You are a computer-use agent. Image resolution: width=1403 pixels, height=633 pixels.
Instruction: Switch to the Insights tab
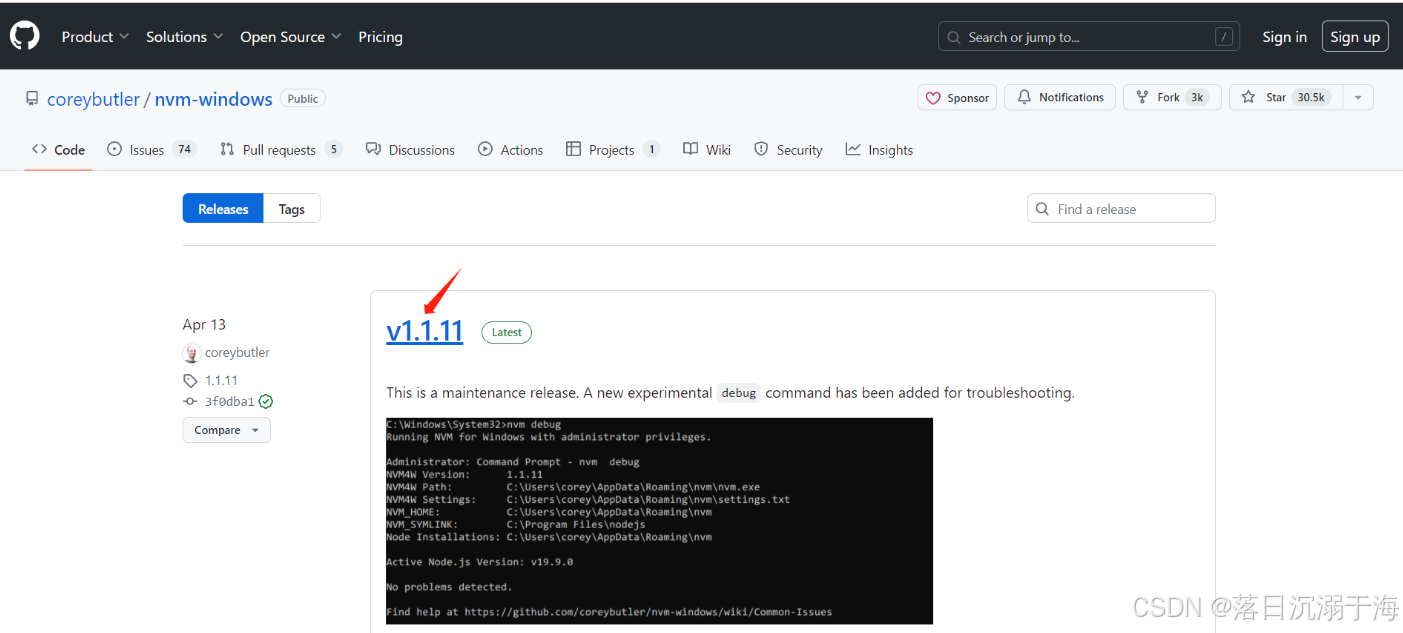point(879,150)
